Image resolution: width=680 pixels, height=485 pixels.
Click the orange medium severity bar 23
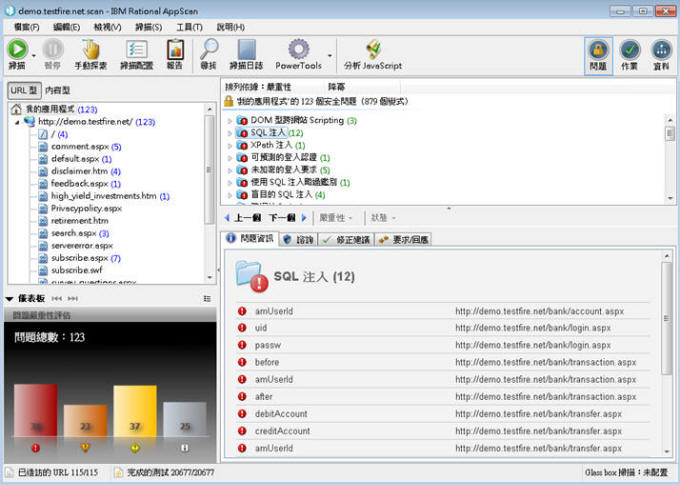tap(85, 421)
